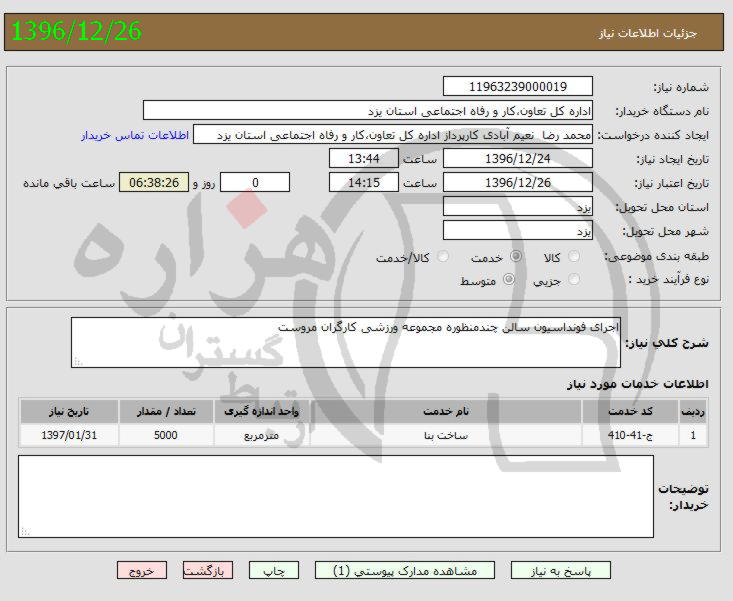This screenshot has height=601, width=733.
Task: Click the کد خدمت column header
Action: tap(630, 411)
